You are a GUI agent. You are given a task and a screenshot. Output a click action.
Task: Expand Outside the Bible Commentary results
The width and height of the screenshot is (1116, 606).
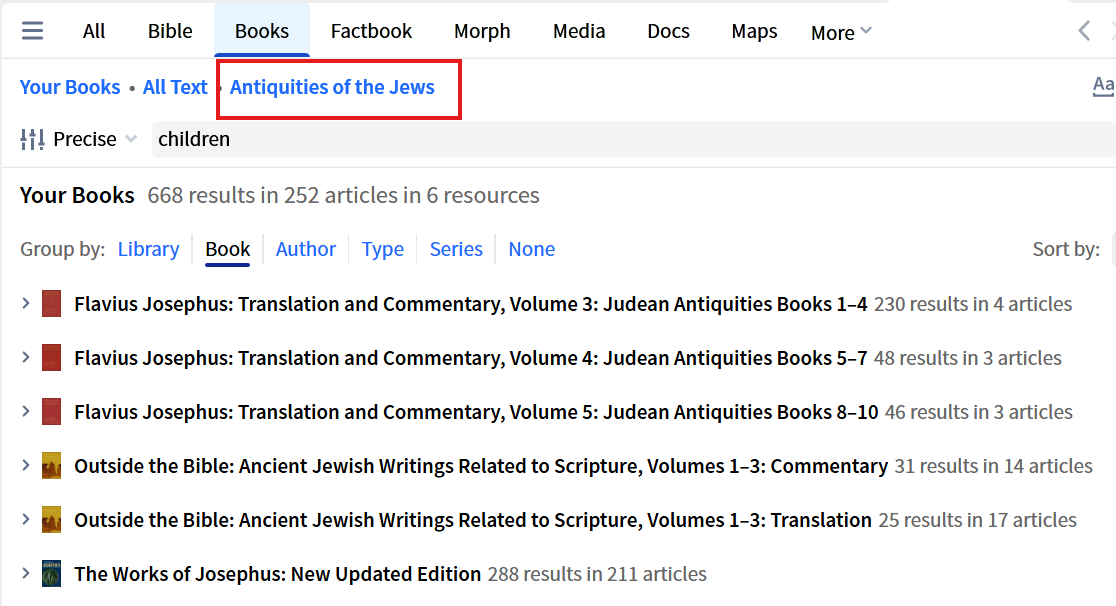pos(26,466)
